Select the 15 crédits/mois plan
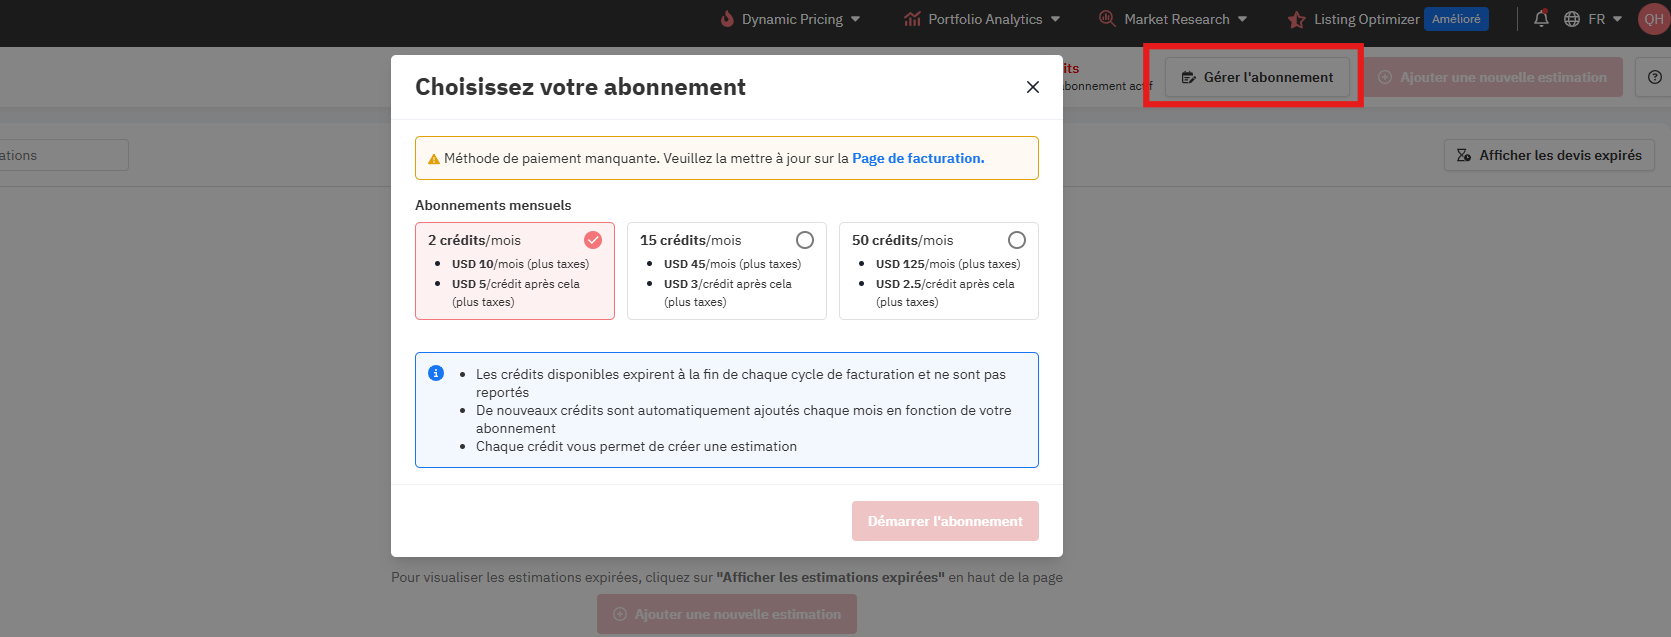Viewport: 1671px width, 637px height. click(805, 240)
